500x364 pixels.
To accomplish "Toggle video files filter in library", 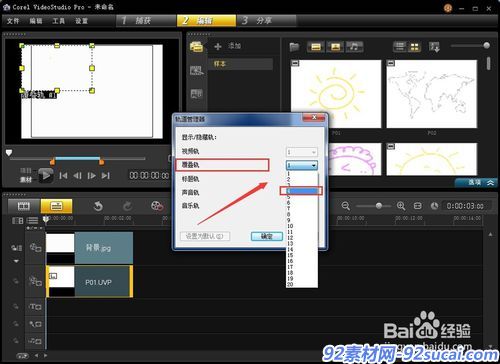I will pos(316,47).
